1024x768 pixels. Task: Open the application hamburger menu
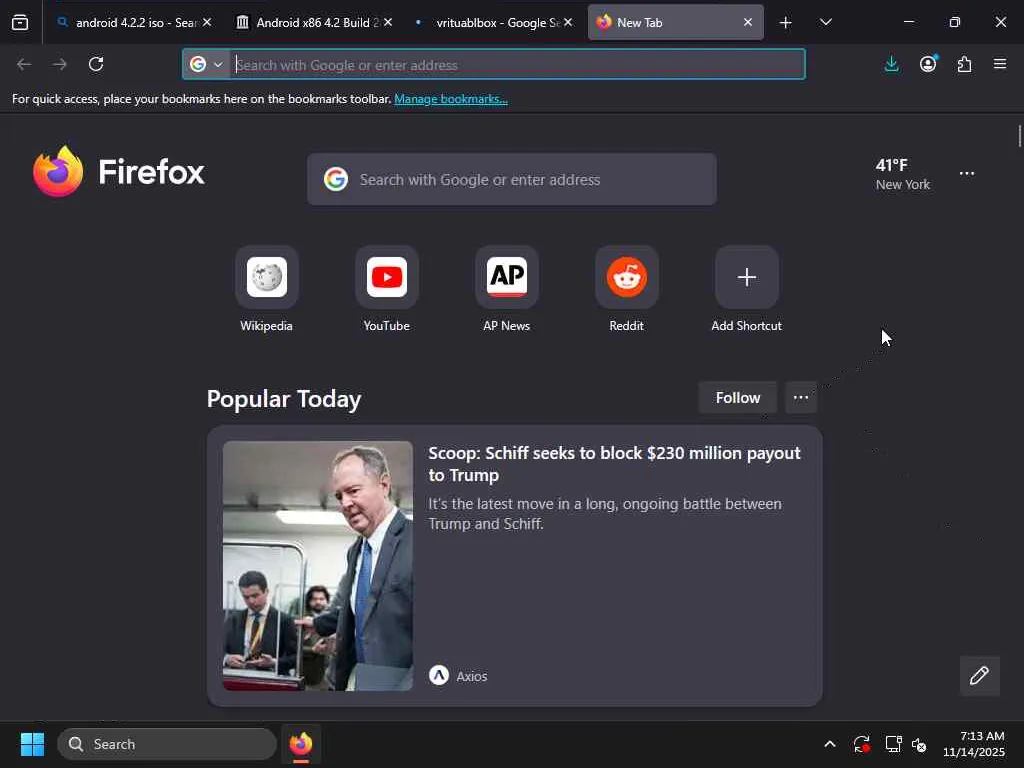(1000, 64)
